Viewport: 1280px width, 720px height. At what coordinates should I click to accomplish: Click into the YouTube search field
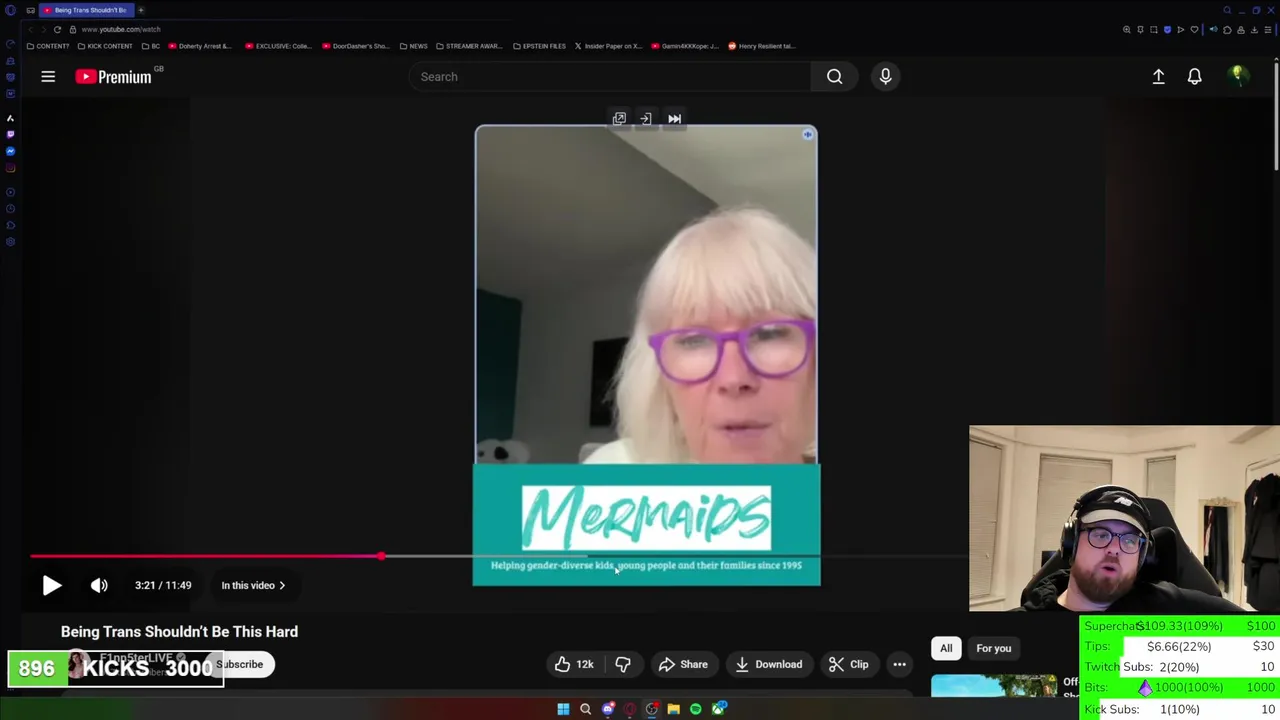(x=609, y=76)
